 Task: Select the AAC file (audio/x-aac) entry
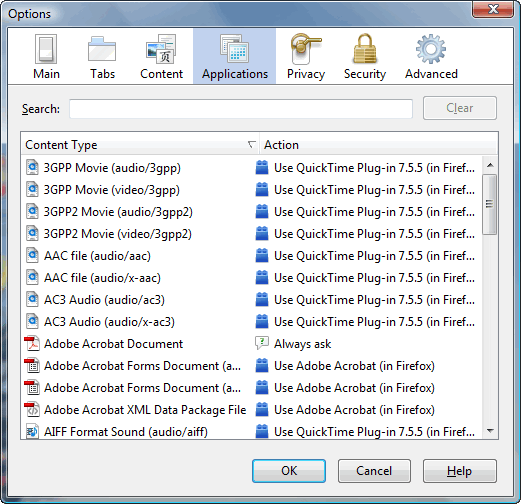pyautogui.click(x=102, y=278)
